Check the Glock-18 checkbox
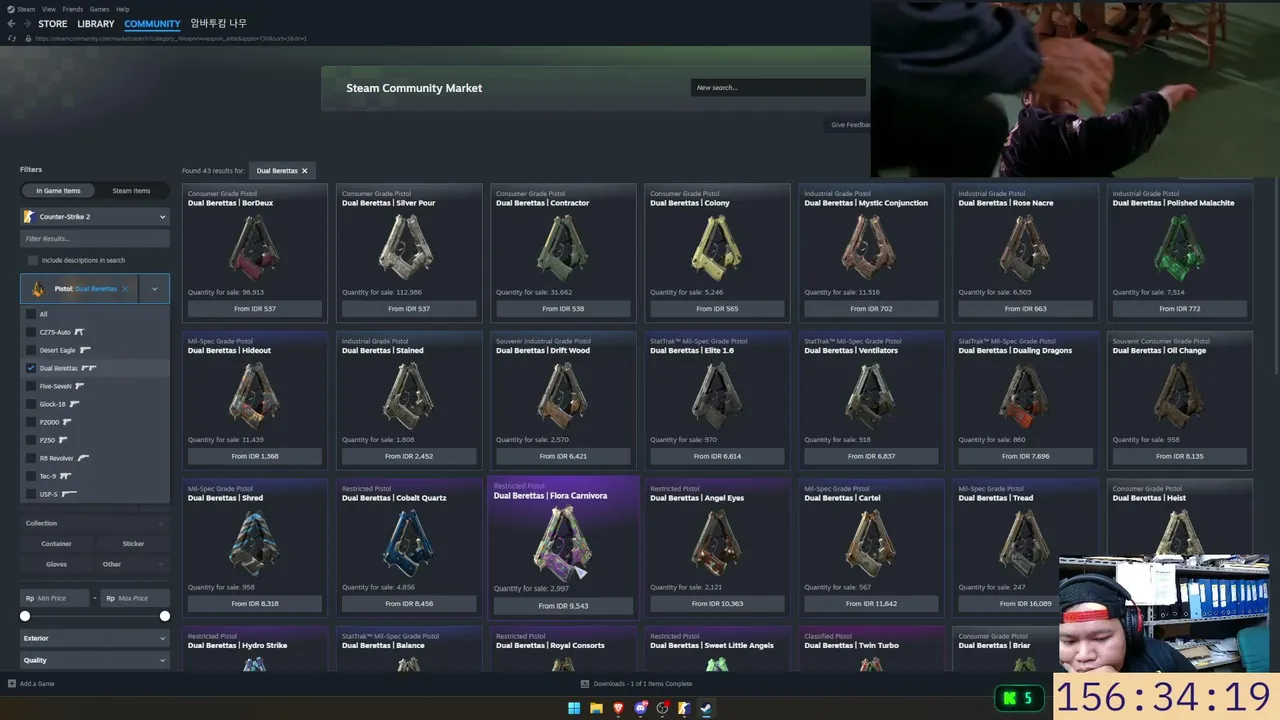Viewport: 1280px width, 720px height. pos(31,404)
